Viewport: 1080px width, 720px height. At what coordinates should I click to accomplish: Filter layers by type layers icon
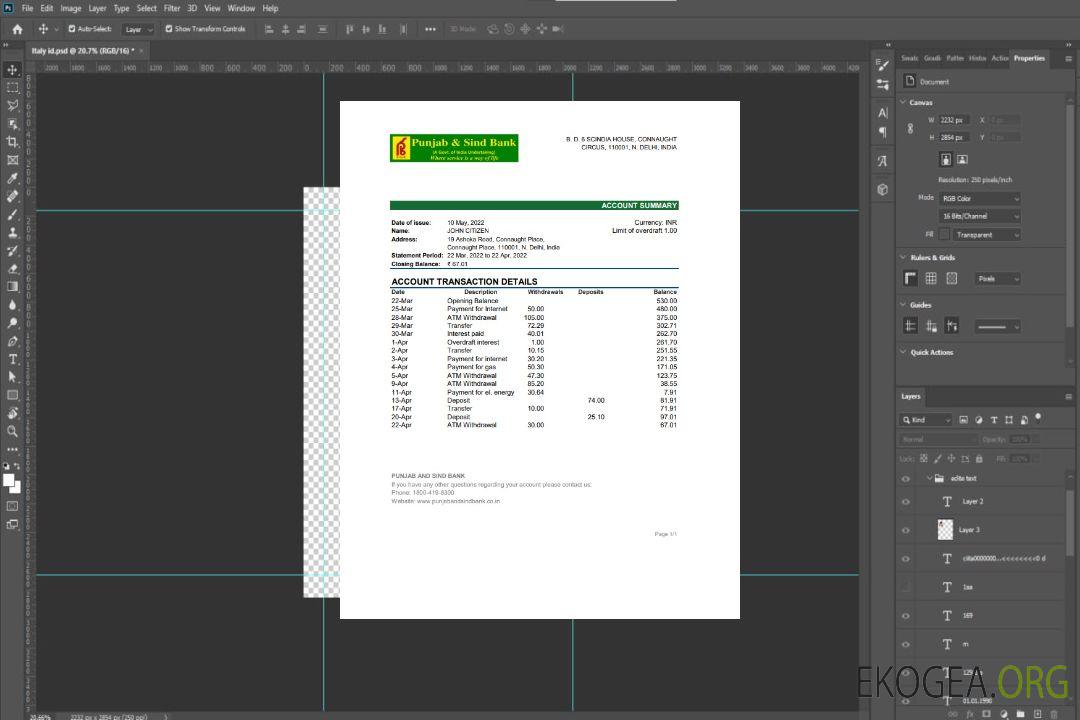pyautogui.click(x=994, y=420)
